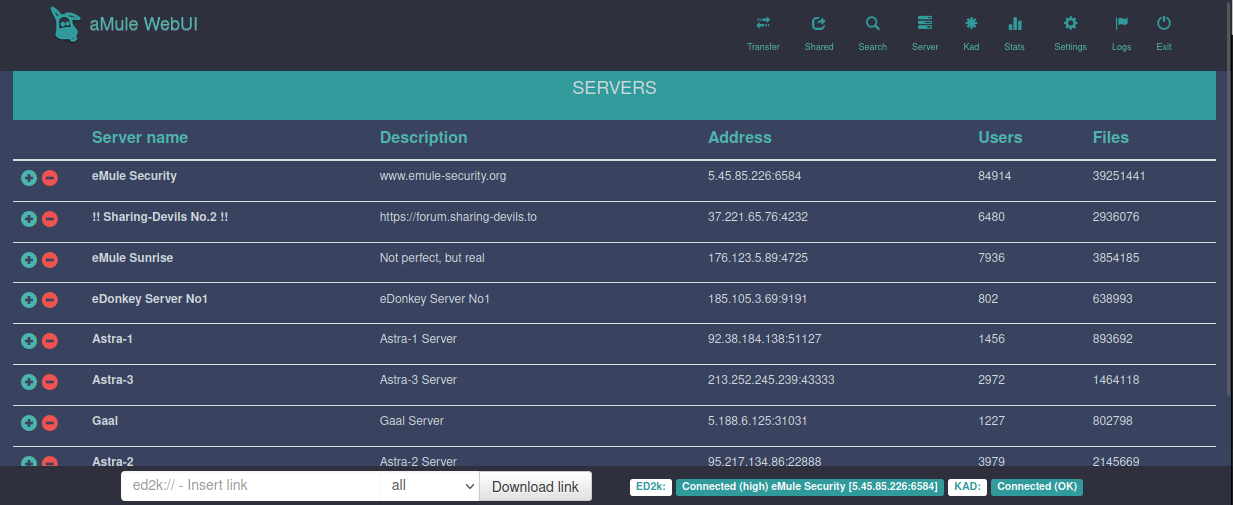
Task: Select the !! Sharing-Devils No.2 !! name
Action: (x=160, y=217)
